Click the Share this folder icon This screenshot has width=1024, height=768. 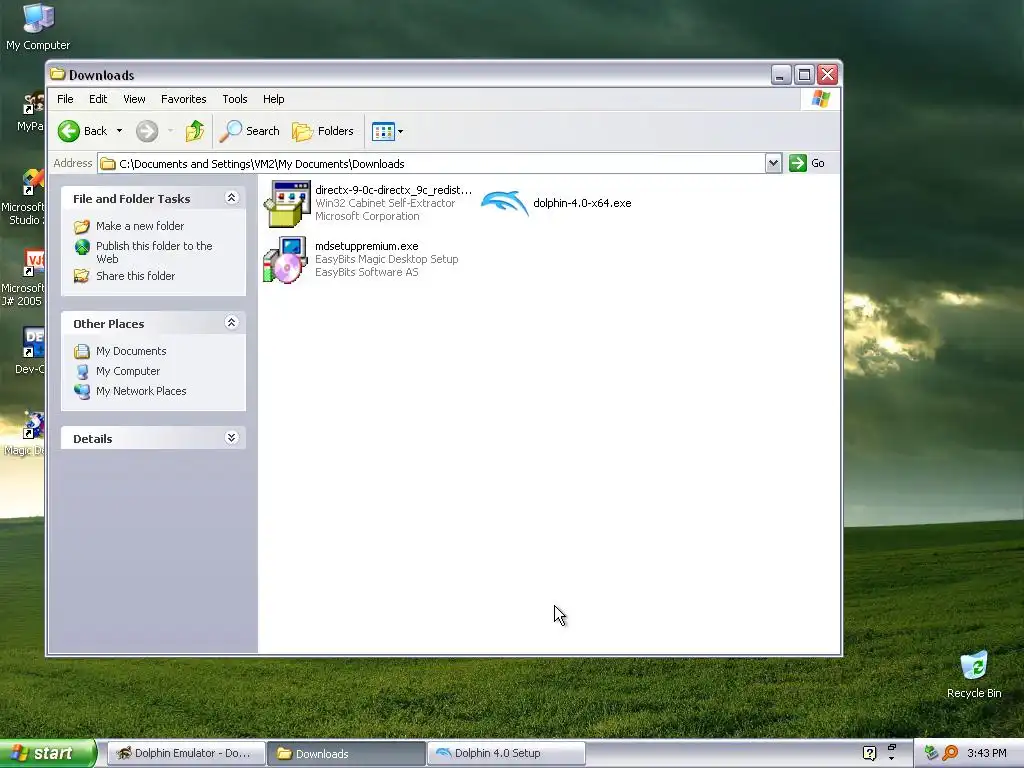[82, 276]
